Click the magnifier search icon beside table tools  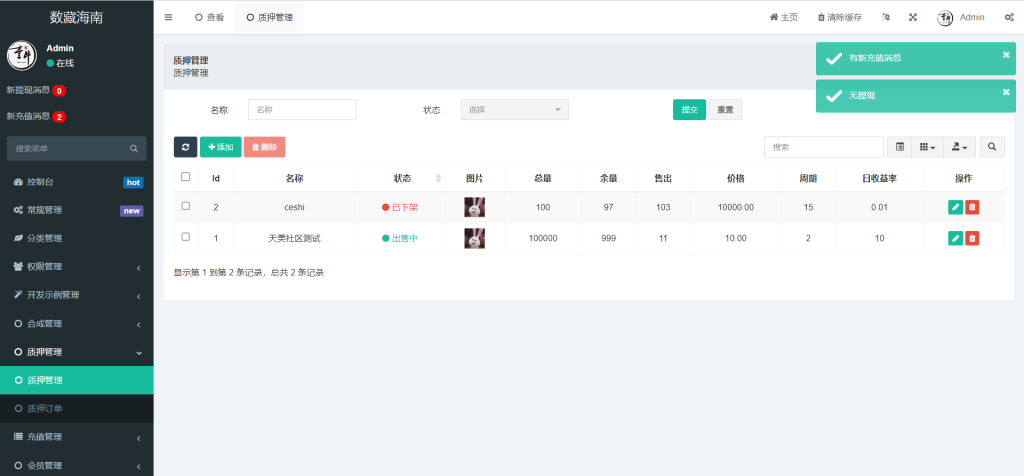click(992, 147)
